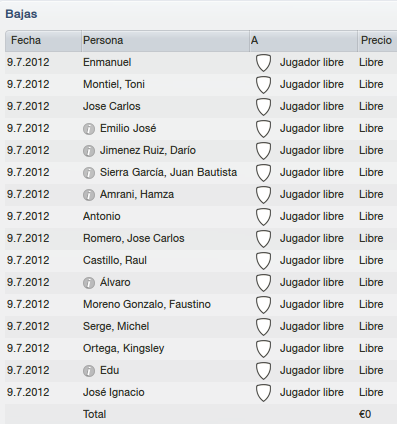Click the info icon beside Álvaro

(x=89, y=283)
